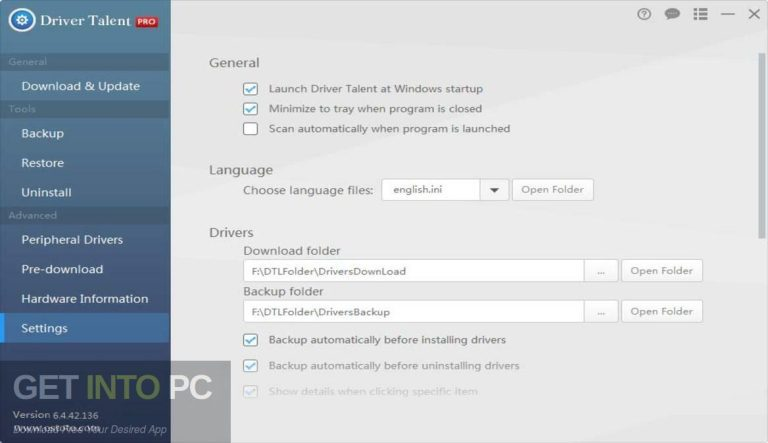Select Peripheral Drivers in the sidebar
Viewport: 768px width, 443px height.
(x=72, y=240)
